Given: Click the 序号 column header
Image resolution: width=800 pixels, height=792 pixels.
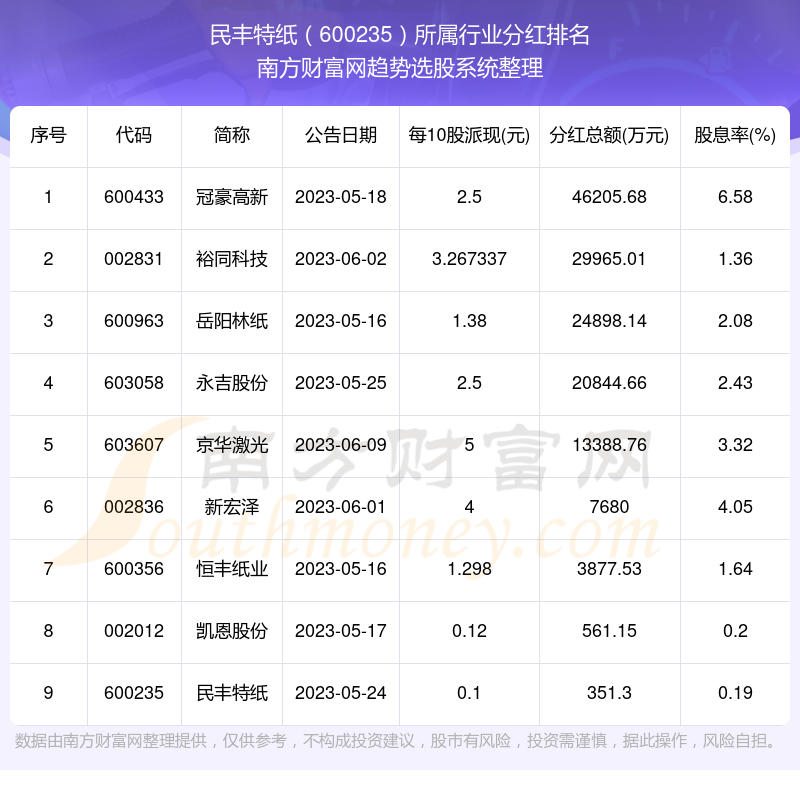Looking at the screenshot, I should pyautogui.click(x=48, y=135).
